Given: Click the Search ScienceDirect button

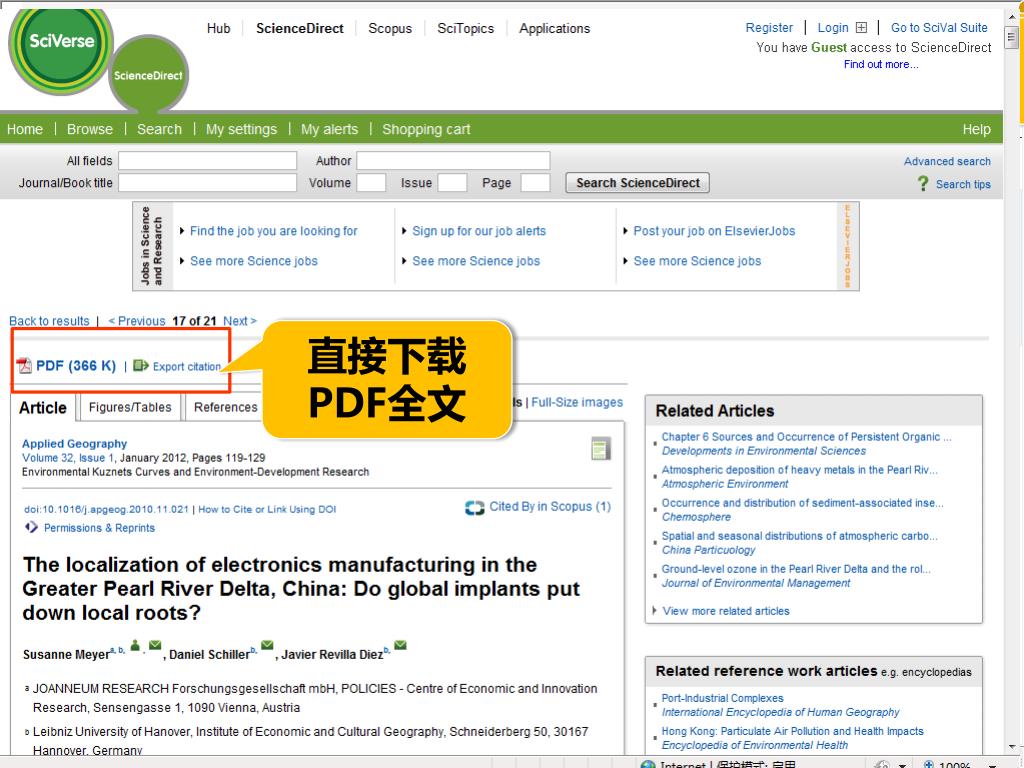Looking at the screenshot, I should [x=637, y=183].
